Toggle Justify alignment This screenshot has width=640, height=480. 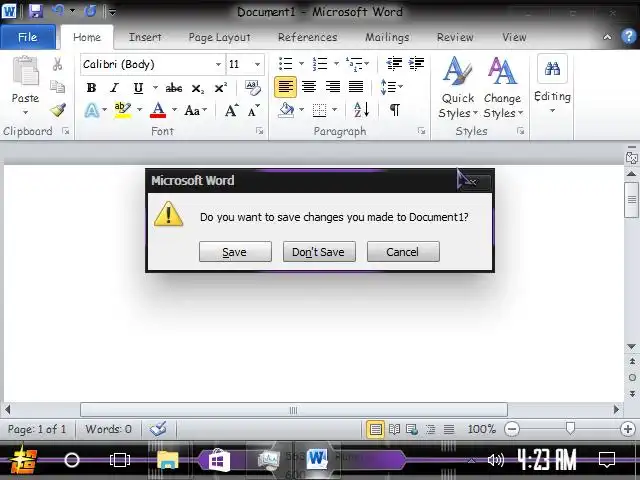(356, 87)
